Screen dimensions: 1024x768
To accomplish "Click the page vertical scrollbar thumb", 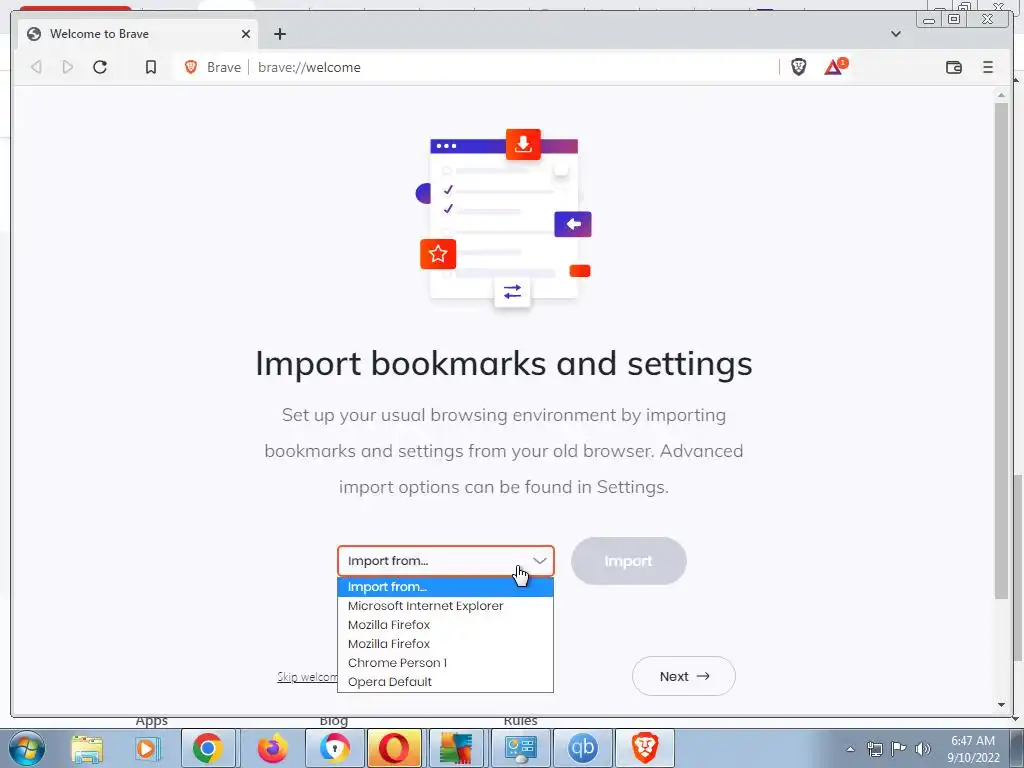I will pos(1001,350).
